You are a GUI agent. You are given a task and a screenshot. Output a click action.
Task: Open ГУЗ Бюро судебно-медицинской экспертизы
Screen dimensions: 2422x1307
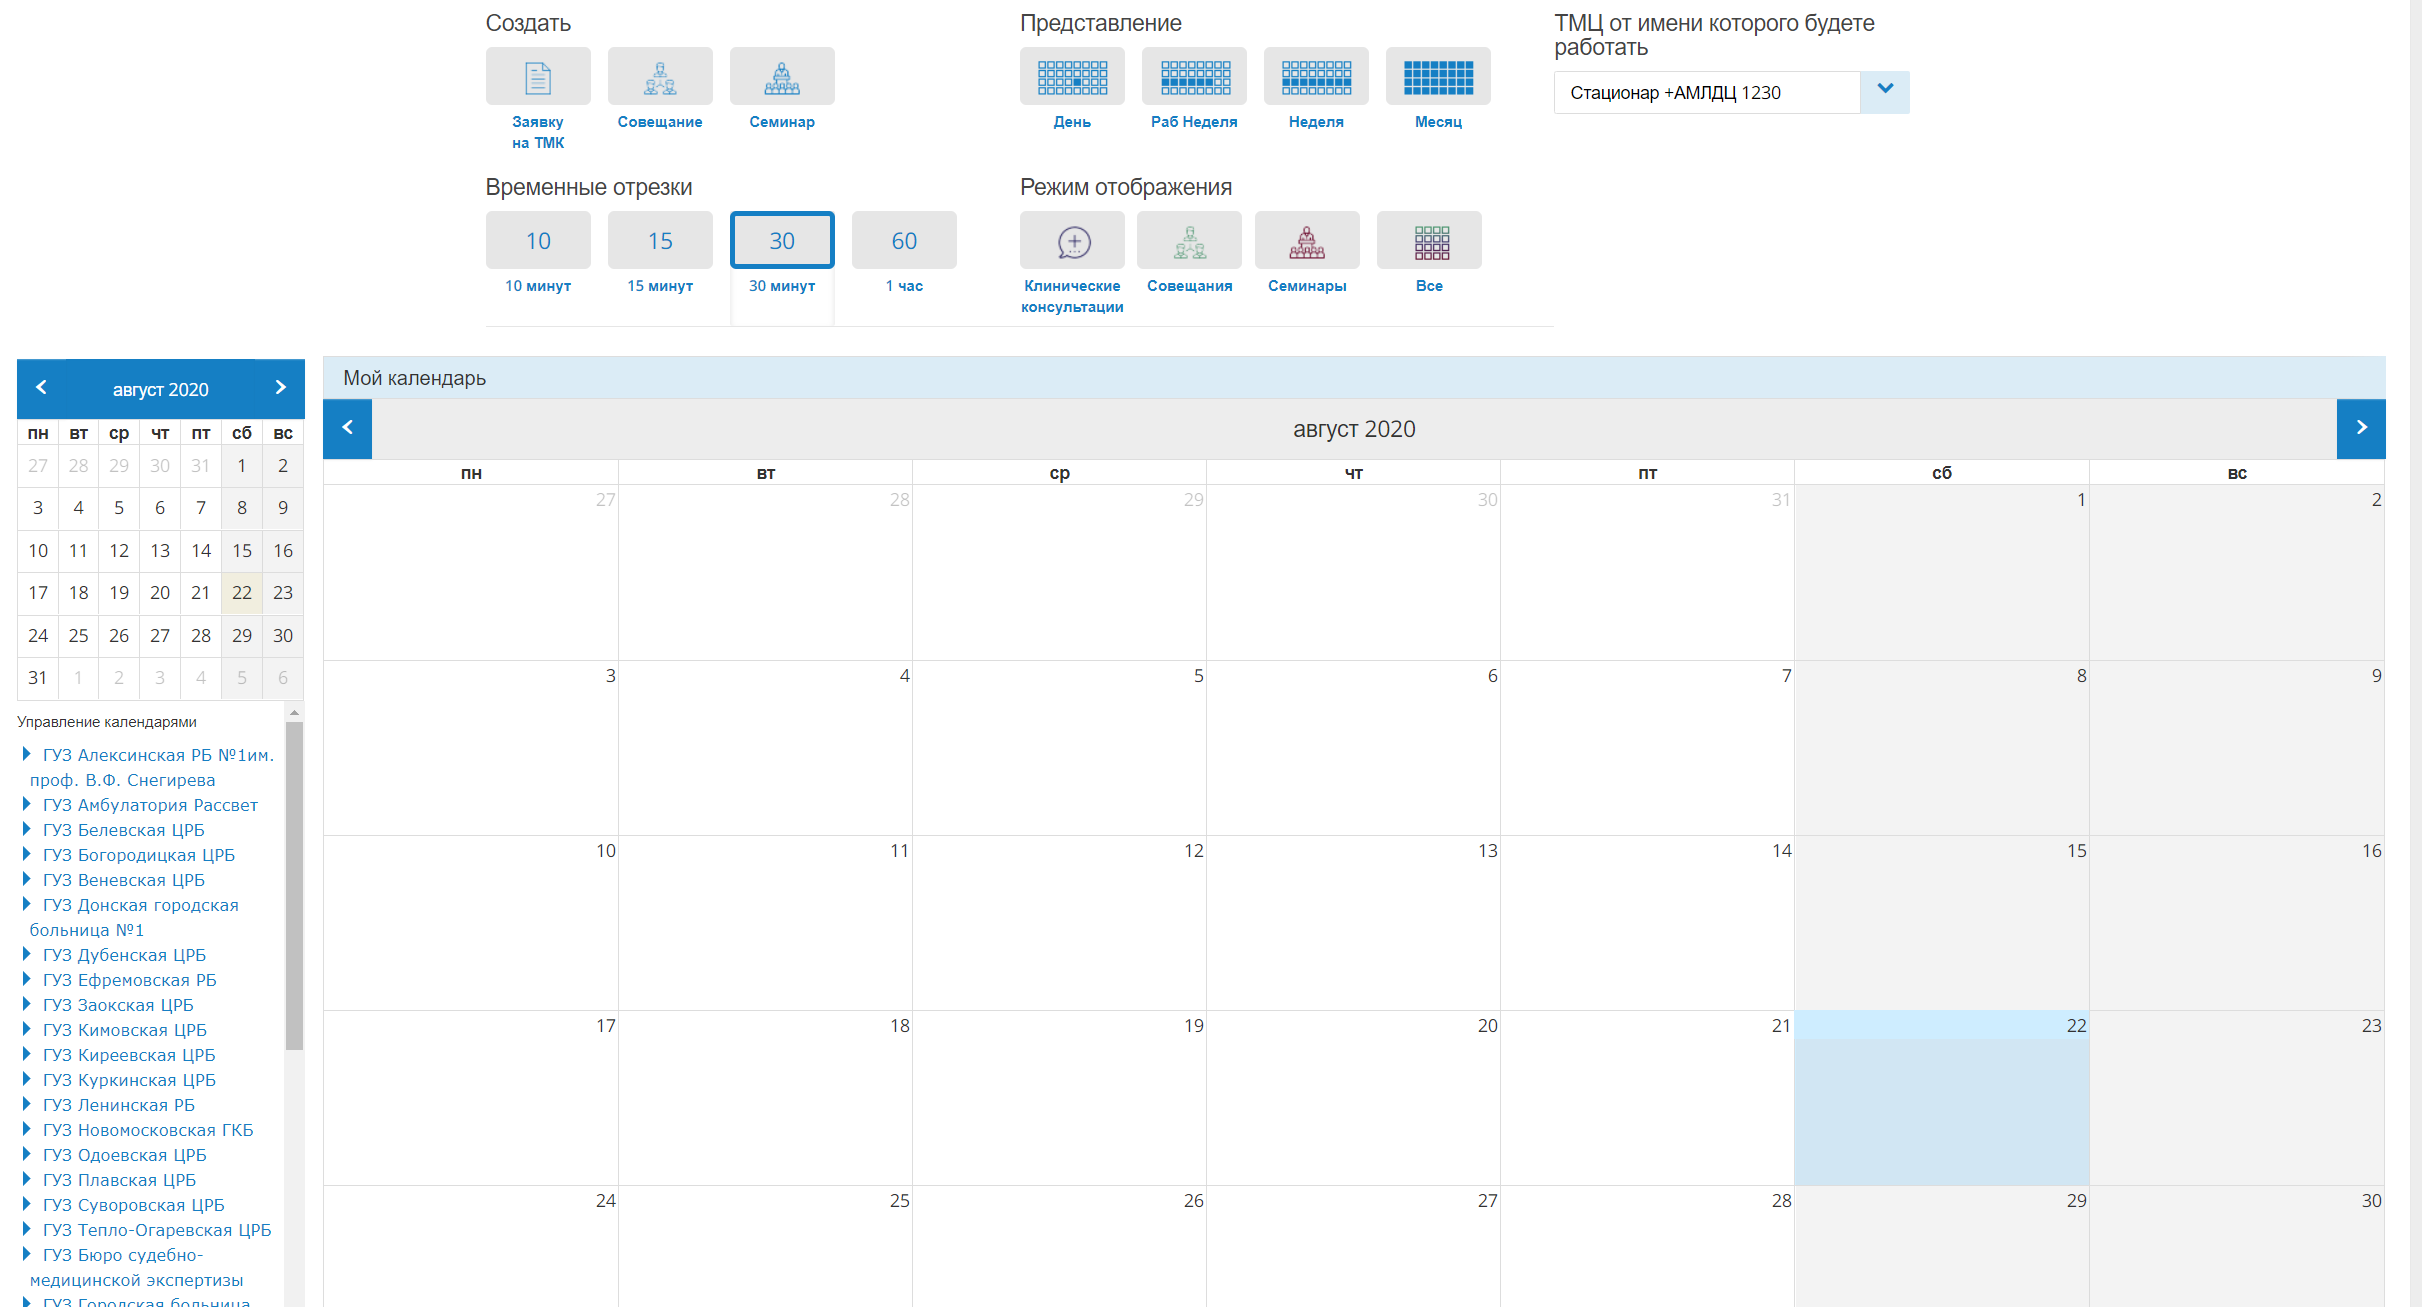pyautogui.click(x=137, y=1267)
